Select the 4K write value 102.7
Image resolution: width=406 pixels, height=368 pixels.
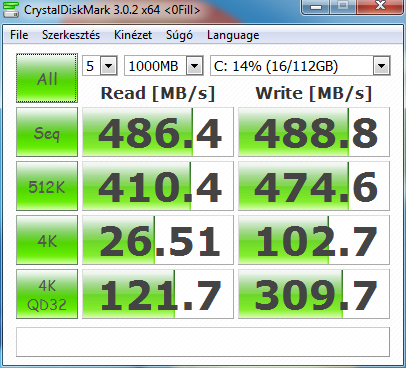314,240
